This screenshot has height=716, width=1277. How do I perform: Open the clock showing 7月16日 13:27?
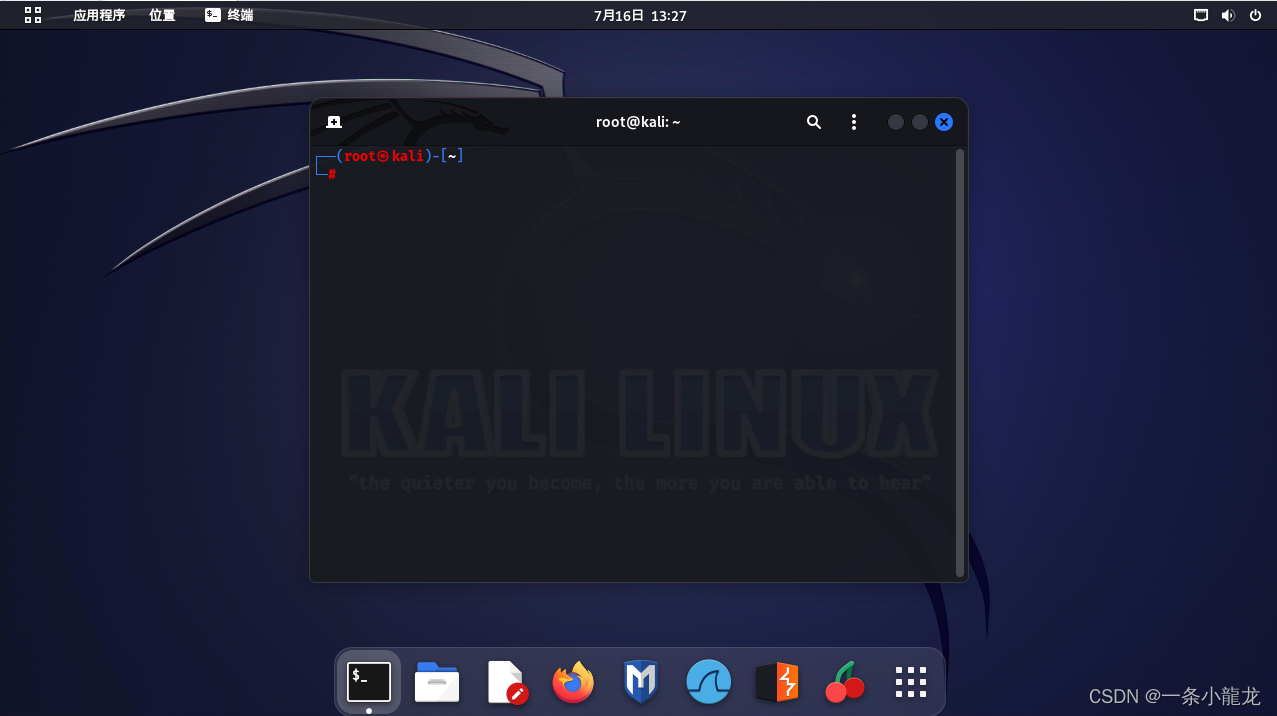click(x=640, y=15)
